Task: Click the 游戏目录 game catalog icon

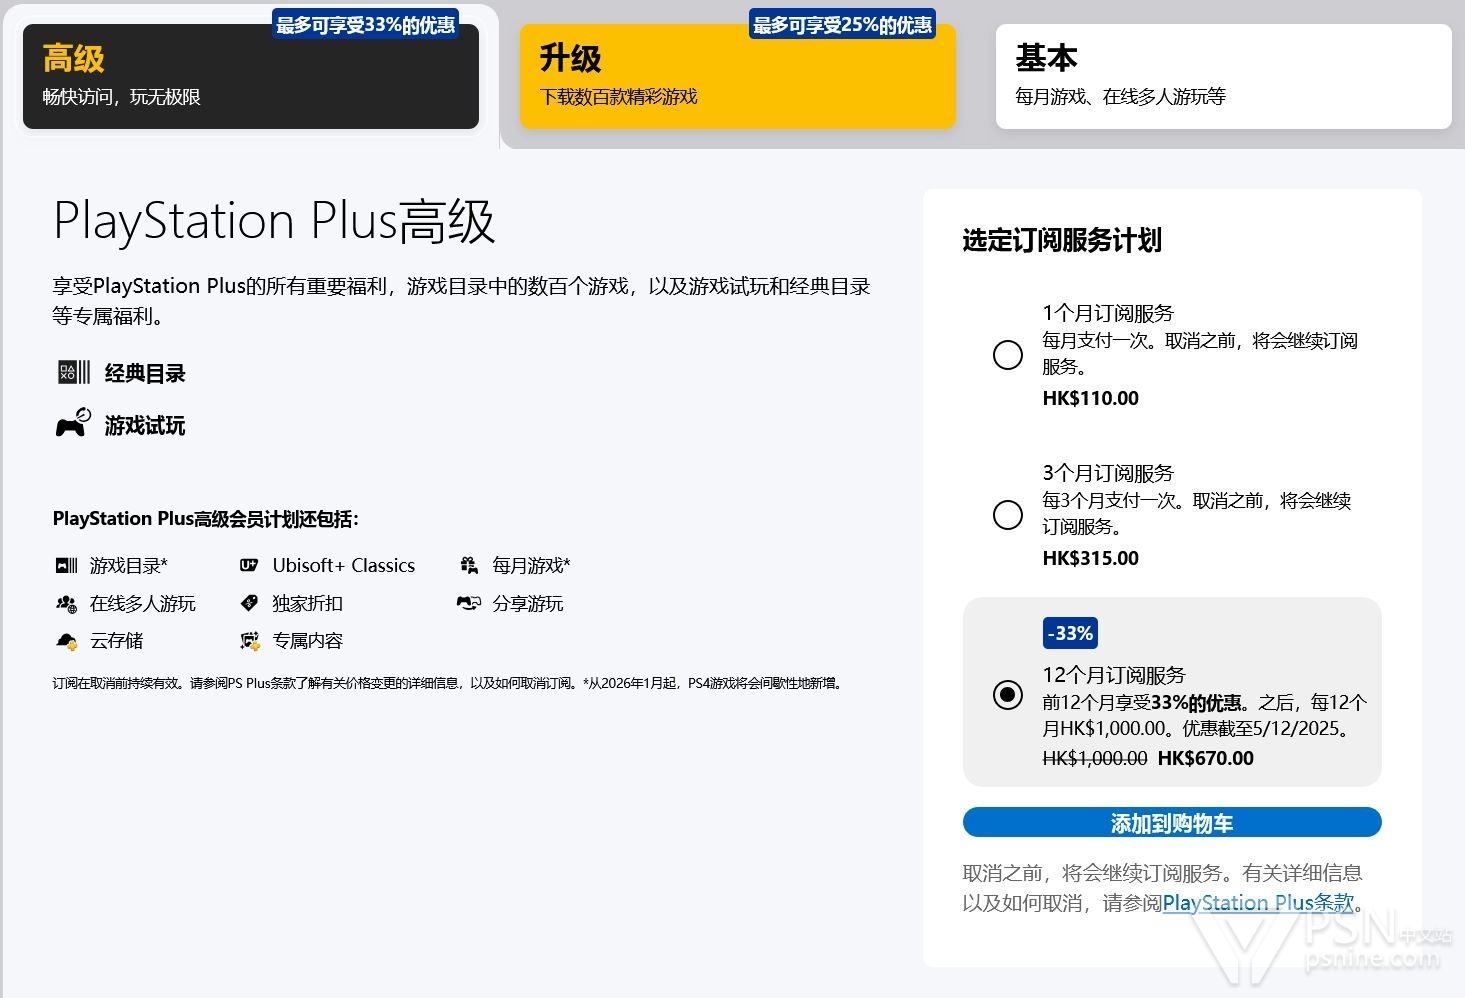Action: point(66,566)
